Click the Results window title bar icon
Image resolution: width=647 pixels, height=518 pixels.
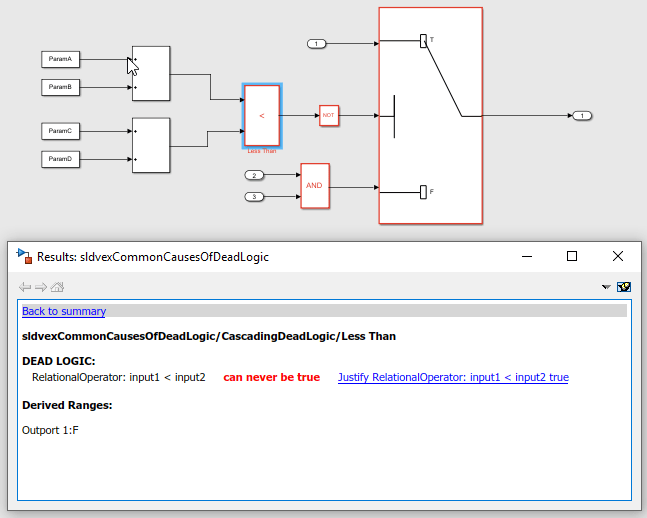pyautogui.click(x=24, y=256)
